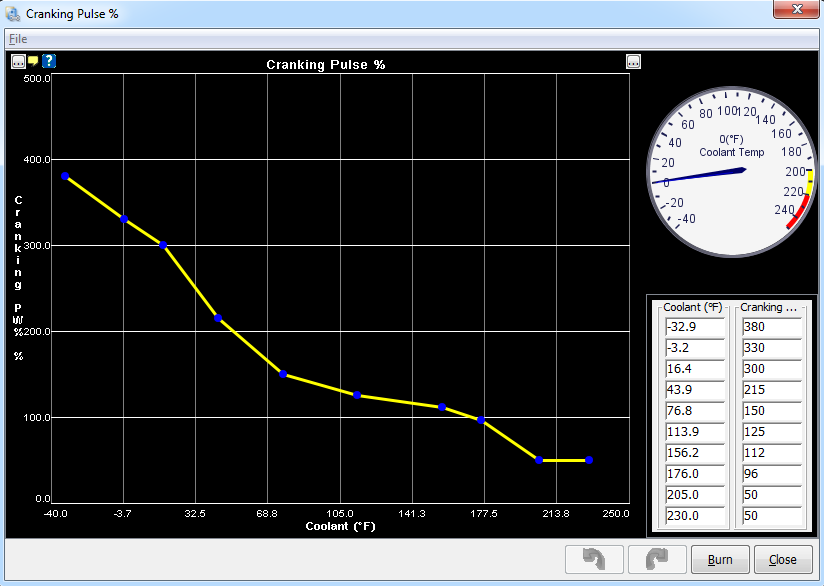The width and height of the screenshot is (824, 586).
Task: Open the File menu
Action: 18,38
